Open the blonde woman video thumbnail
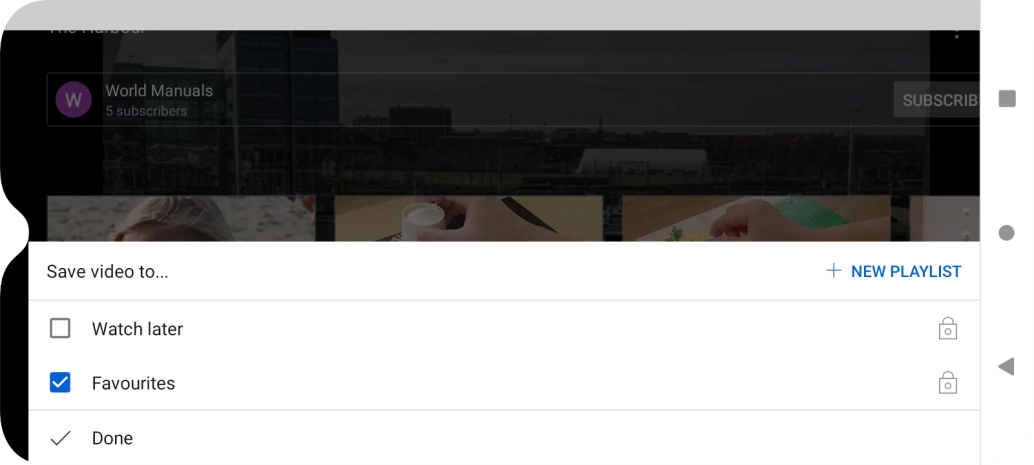The image size is (1034, 465). pos(181,218)
